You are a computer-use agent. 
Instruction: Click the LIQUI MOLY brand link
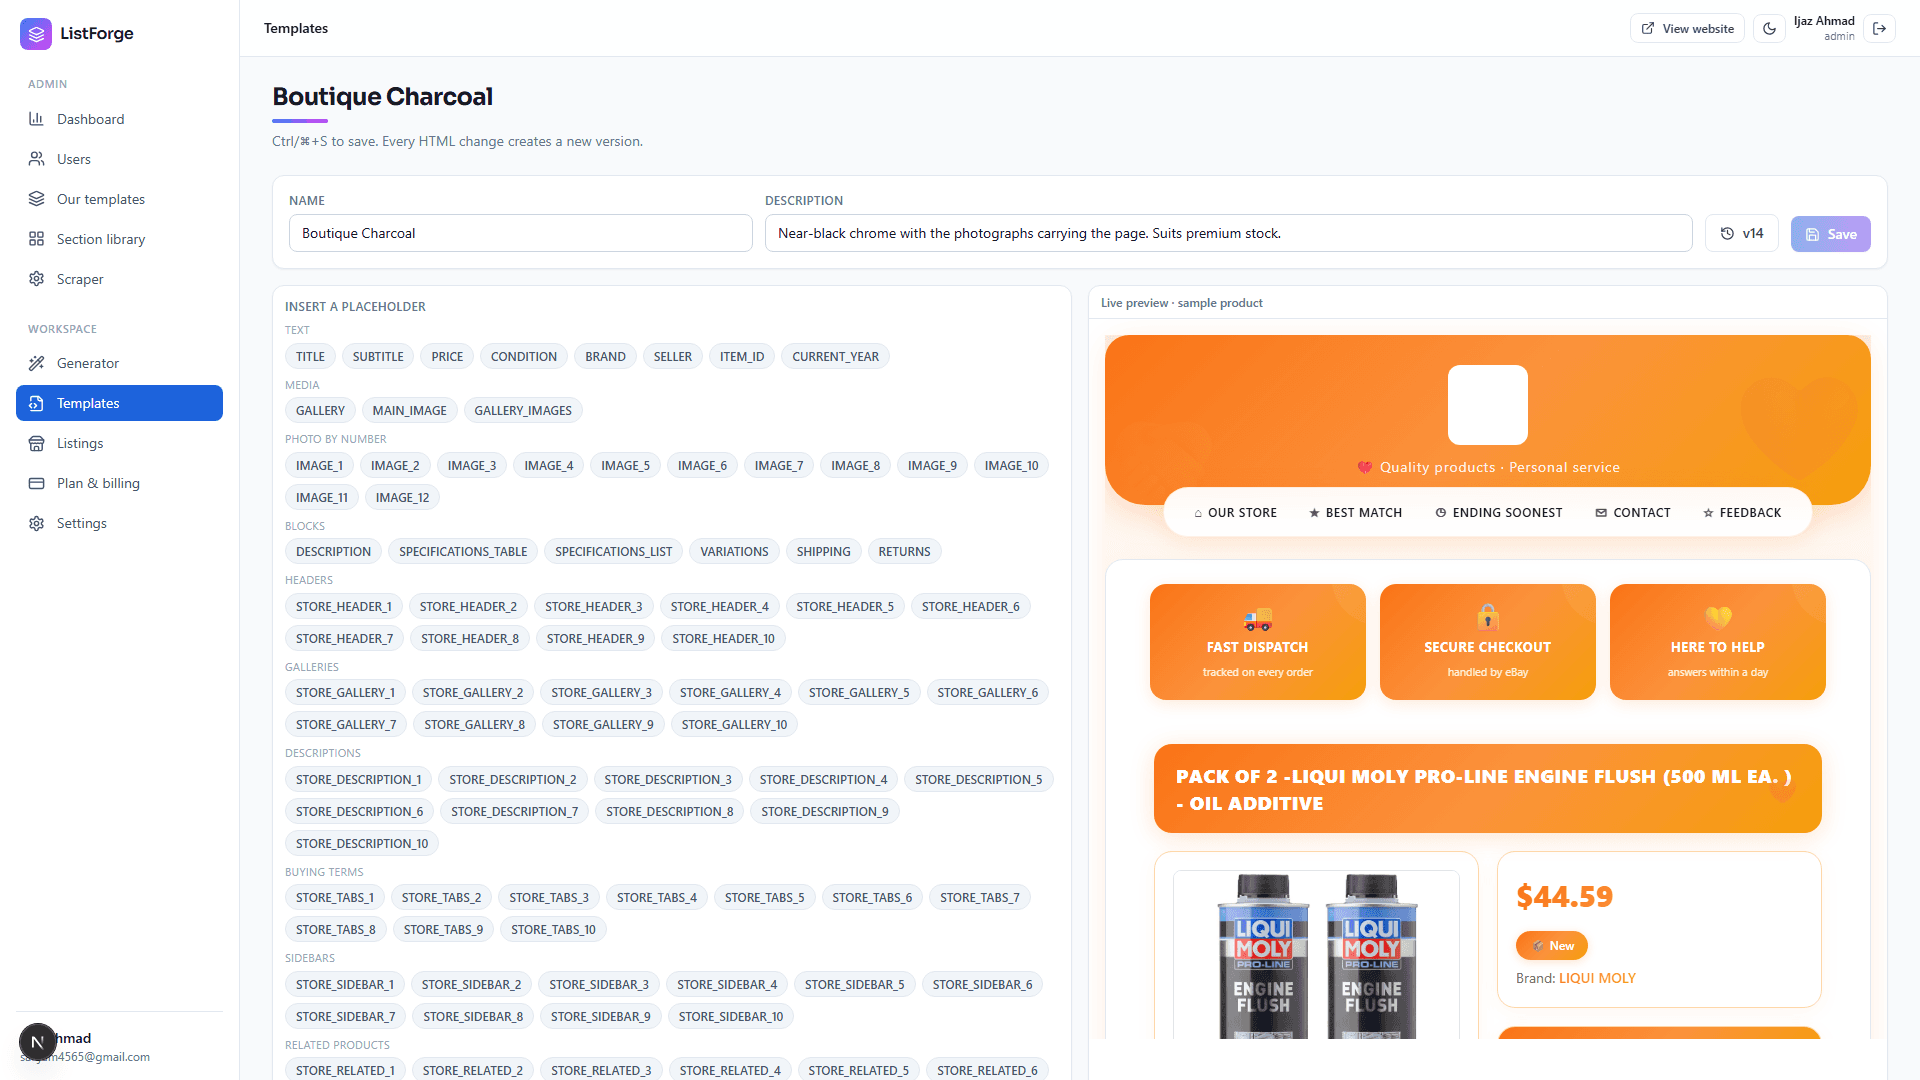click(x=1597, y=978)
